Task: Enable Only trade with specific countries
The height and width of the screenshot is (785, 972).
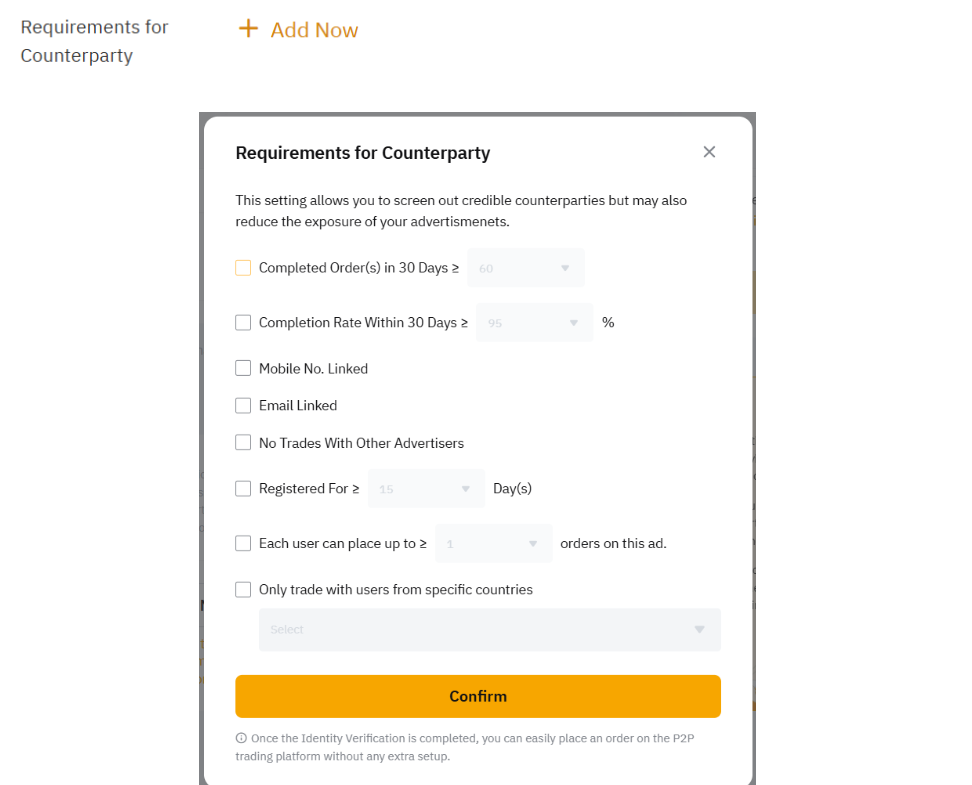Action: tap(243, 589)
